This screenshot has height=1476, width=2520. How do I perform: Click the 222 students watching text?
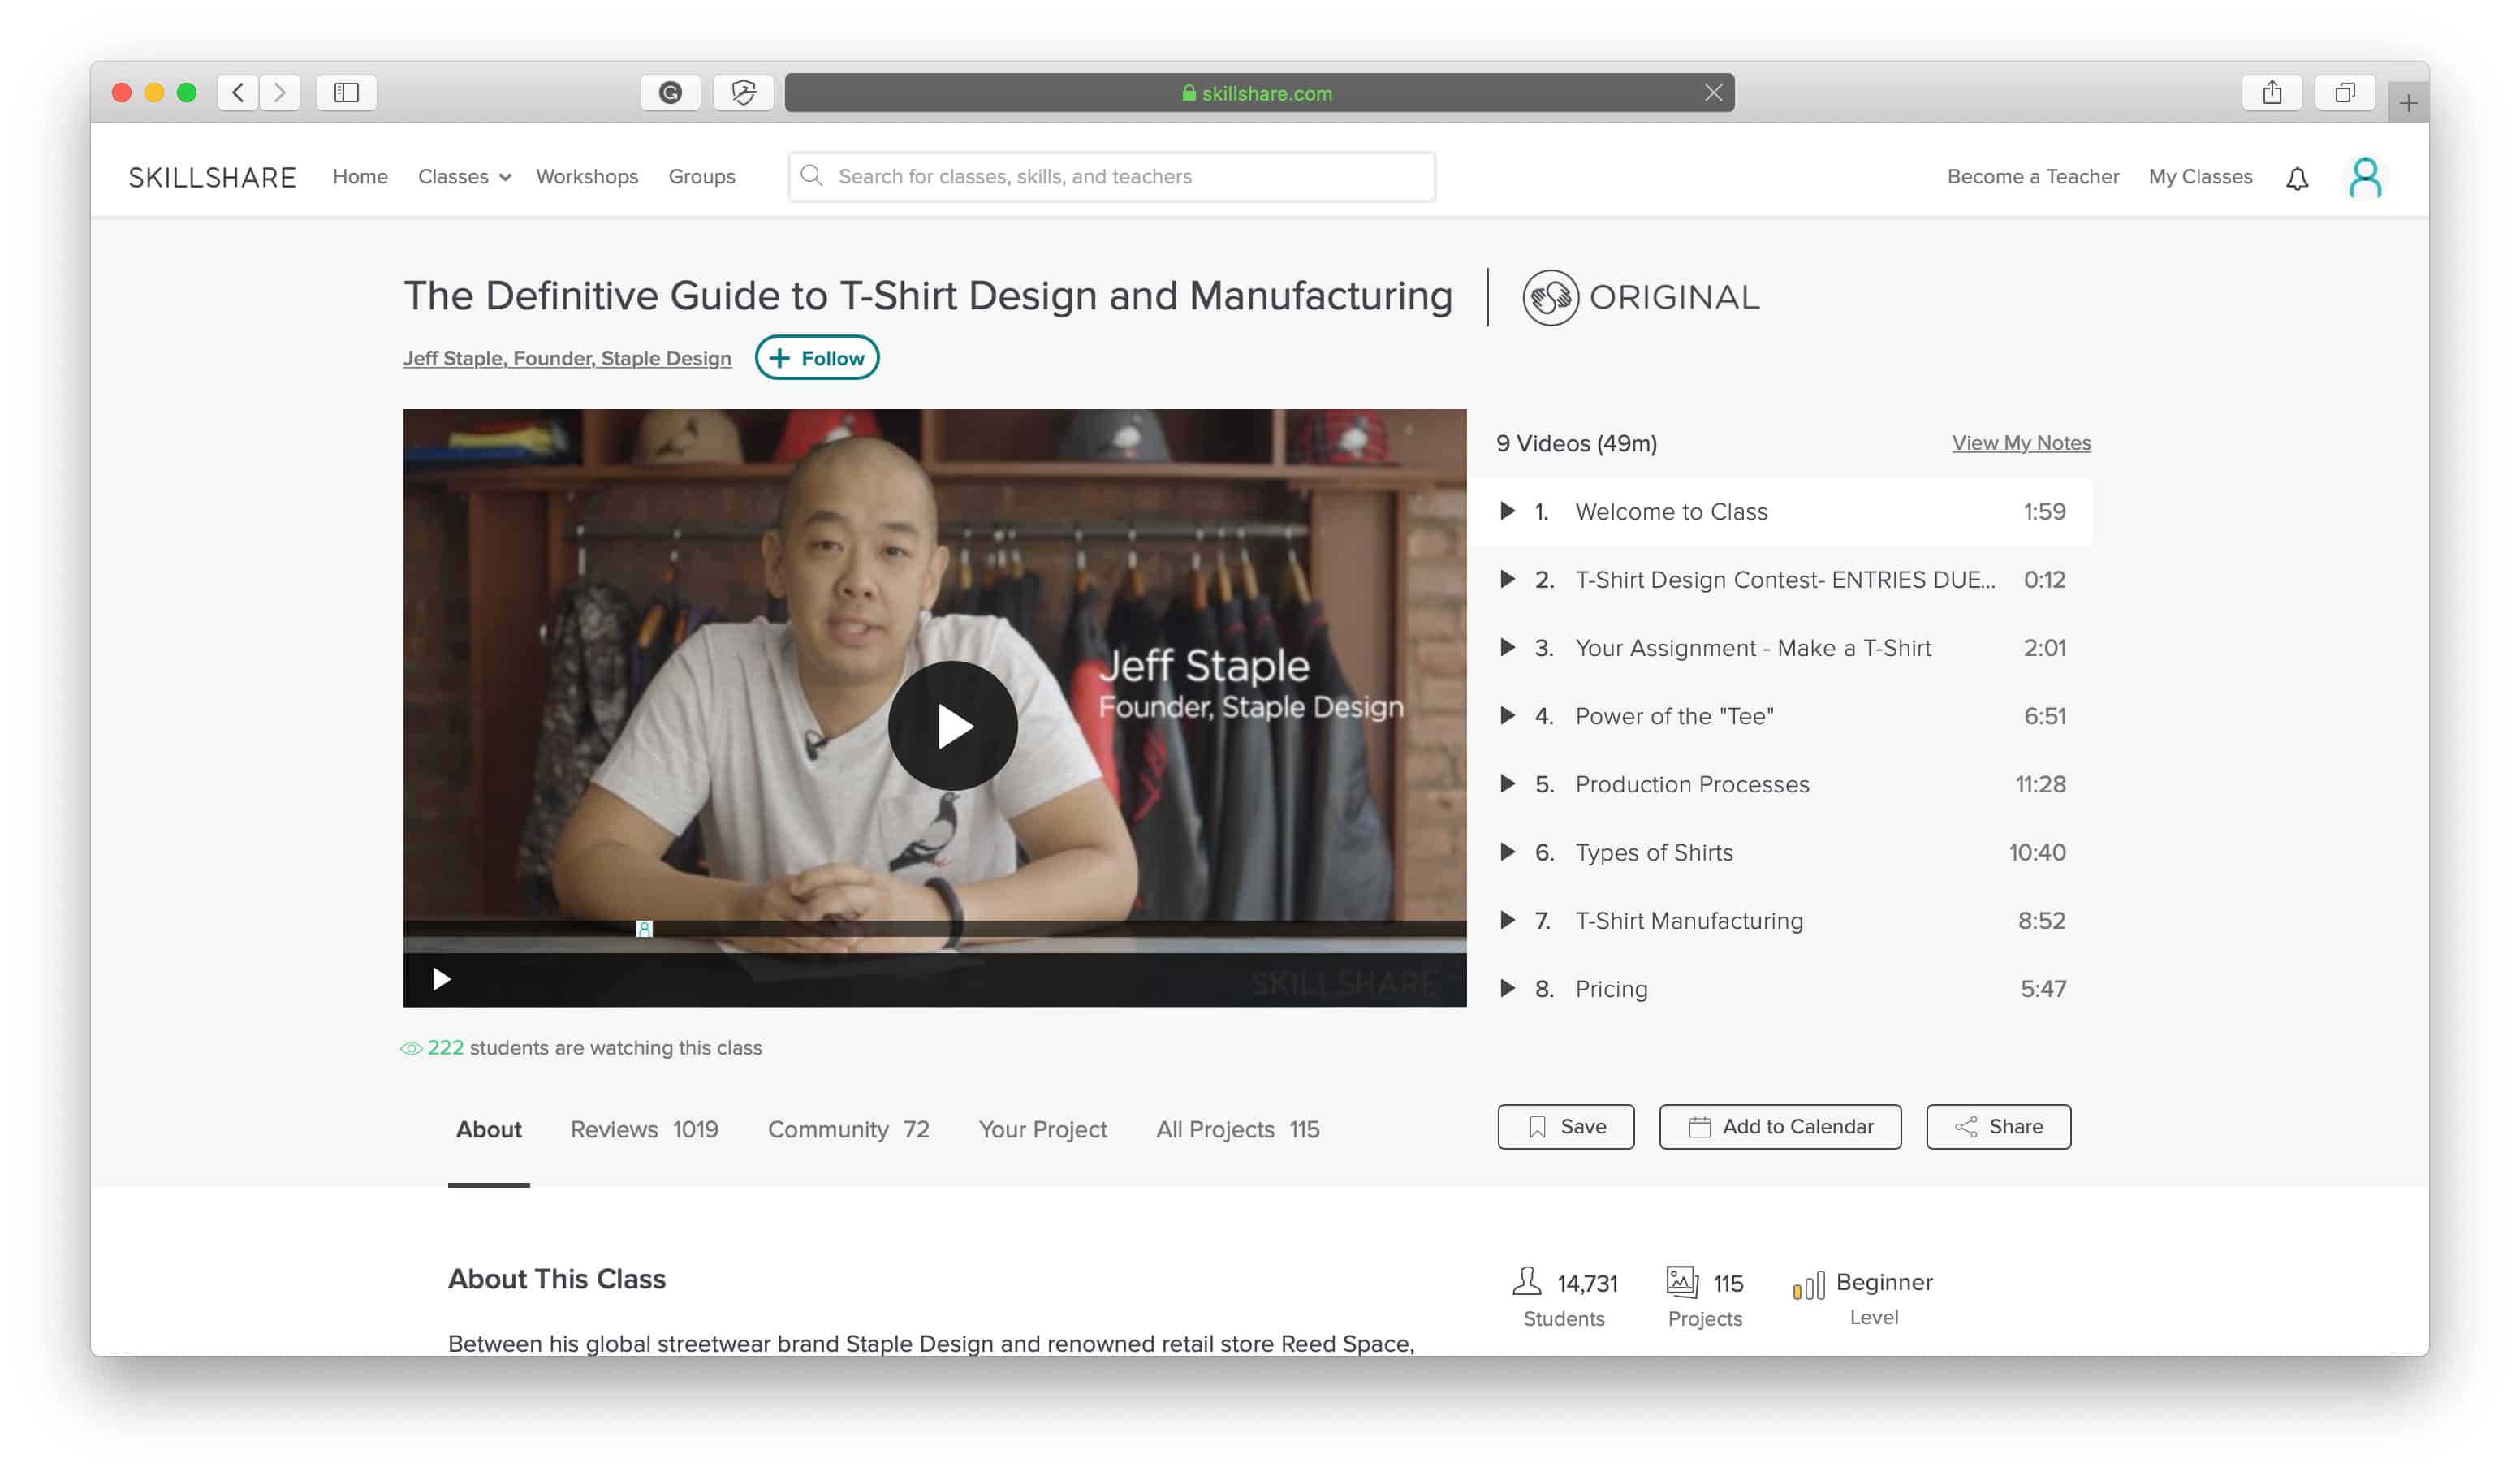(581, 1047)
